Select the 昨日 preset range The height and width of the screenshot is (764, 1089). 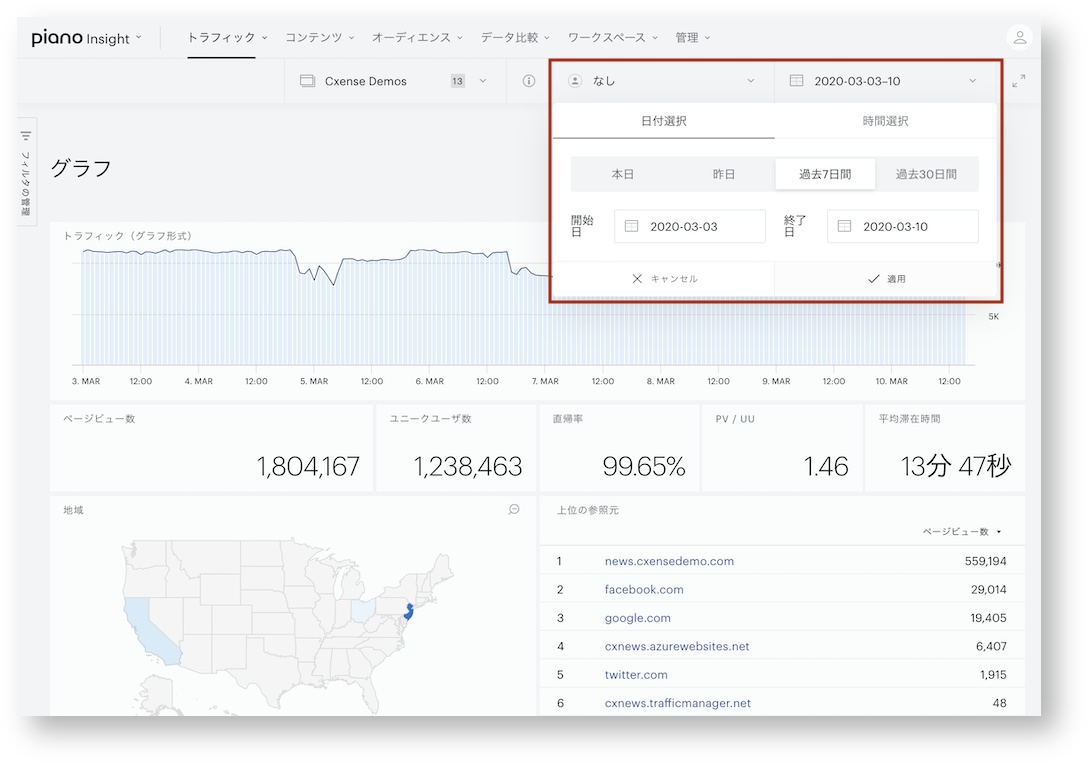click(x=724, y=174)
